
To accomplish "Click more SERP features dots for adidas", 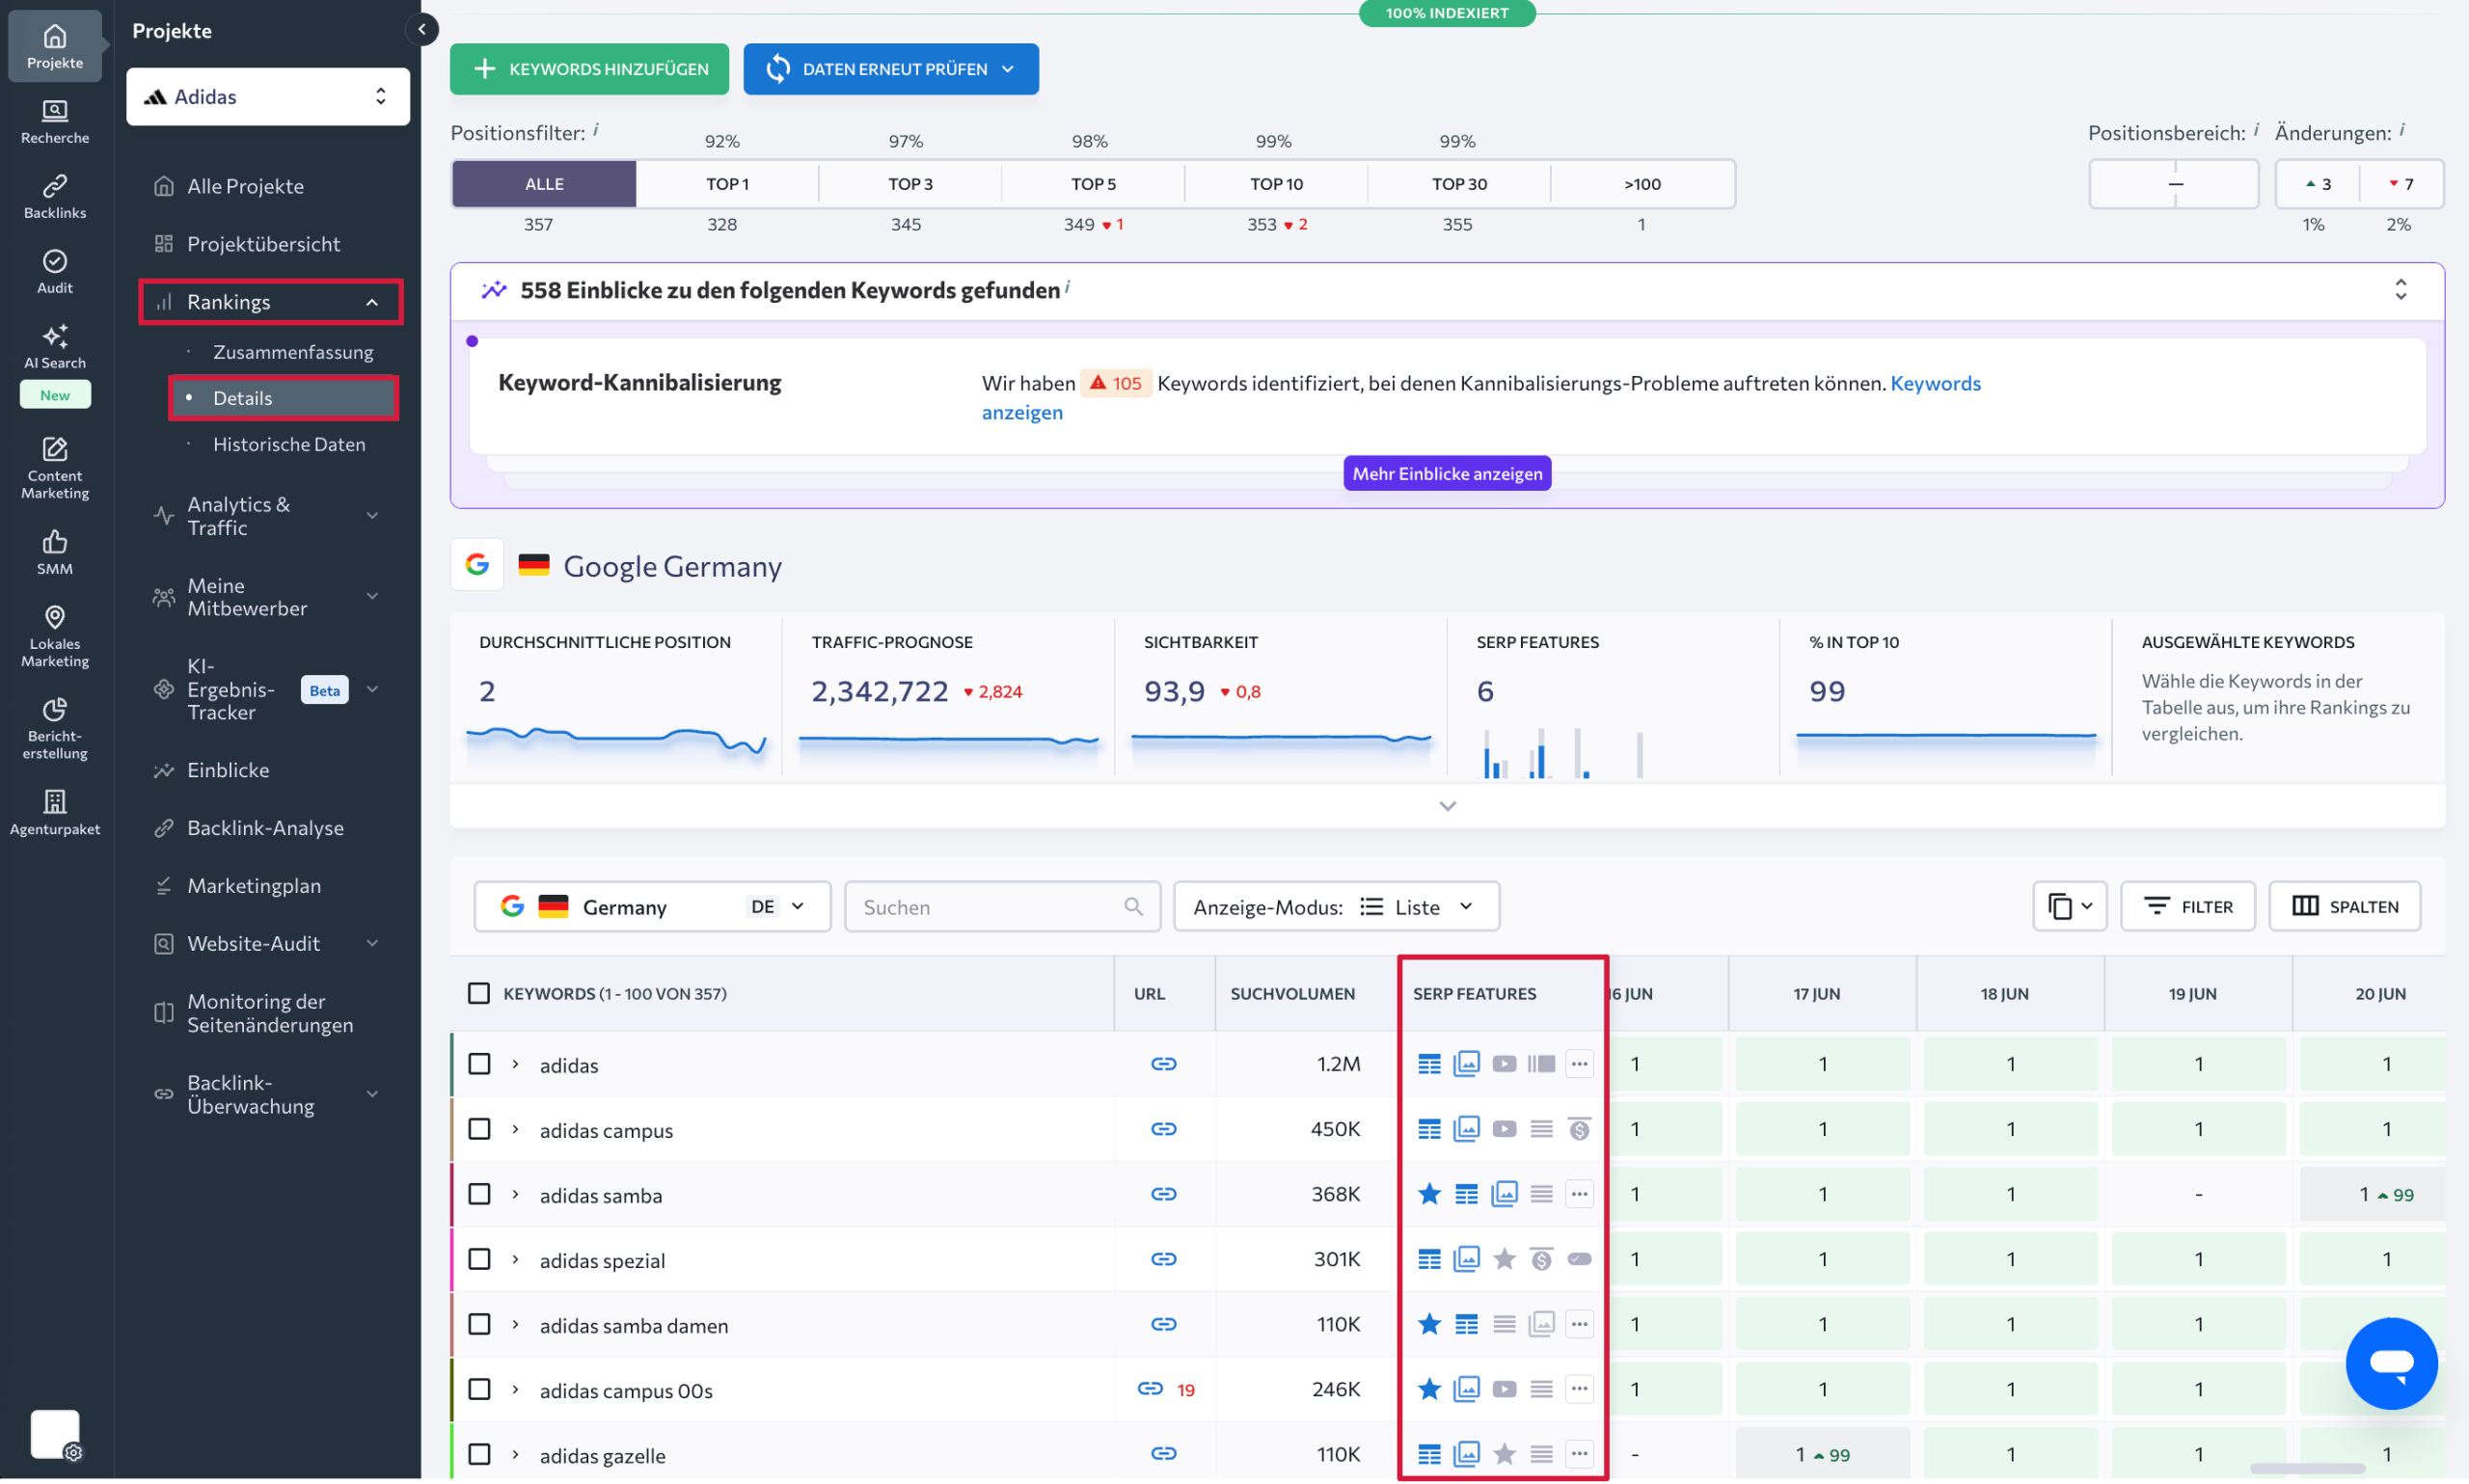I will coord(1579,1063).
